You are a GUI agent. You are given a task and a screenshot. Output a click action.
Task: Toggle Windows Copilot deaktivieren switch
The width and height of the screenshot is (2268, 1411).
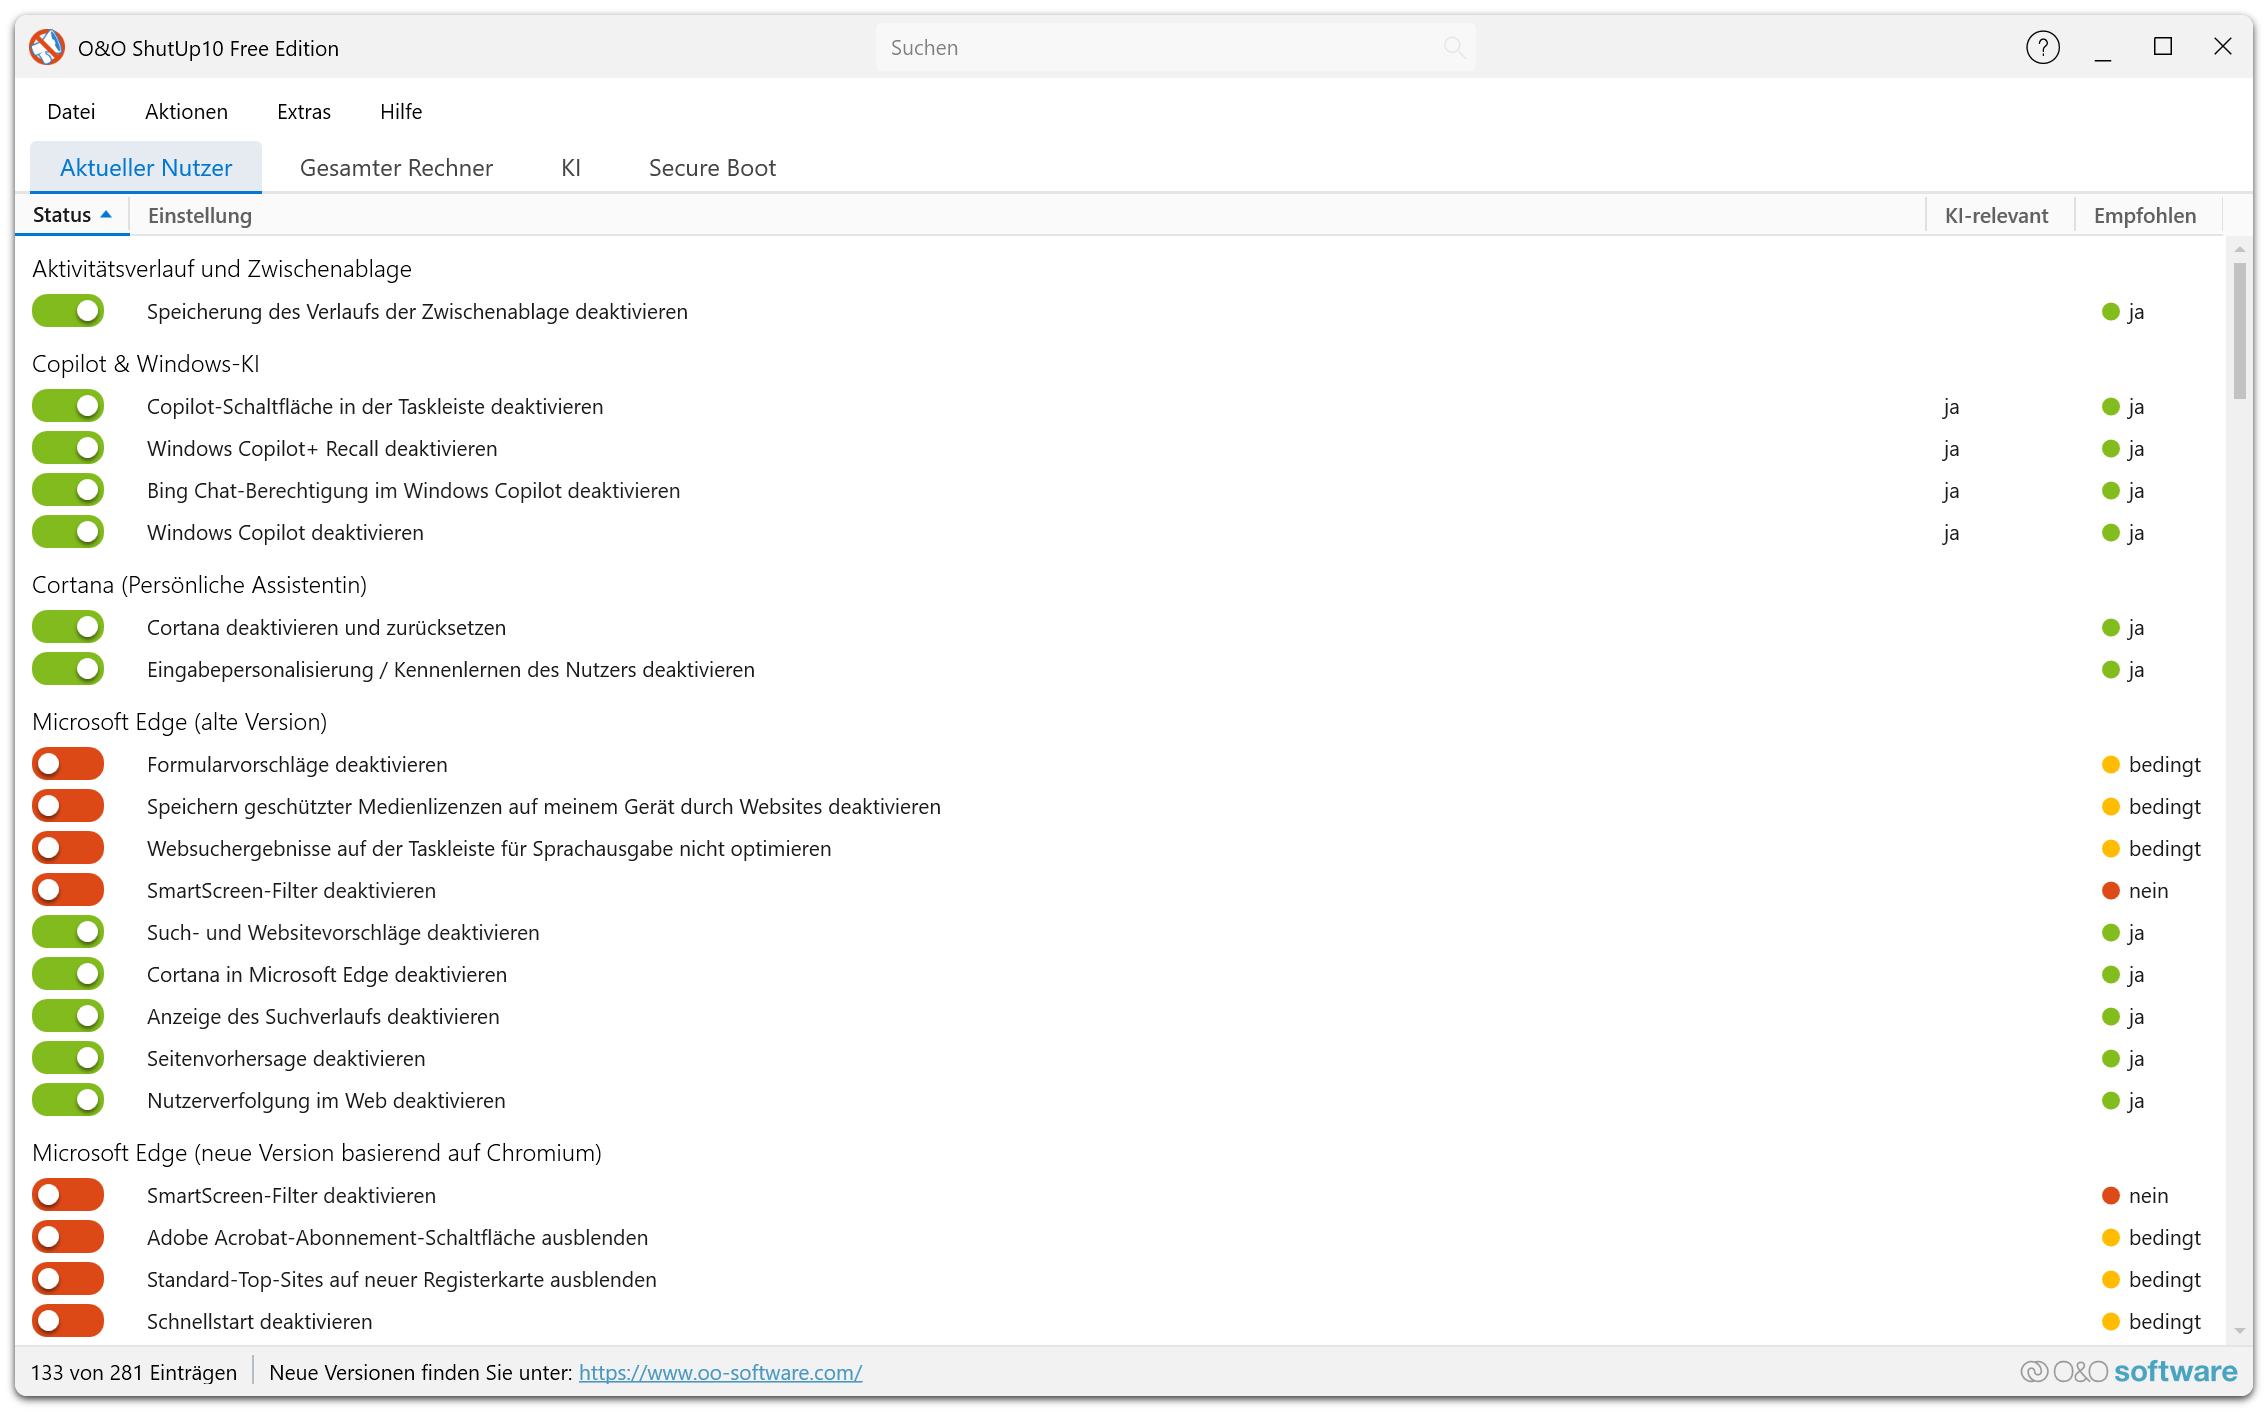tap(68, 532)
